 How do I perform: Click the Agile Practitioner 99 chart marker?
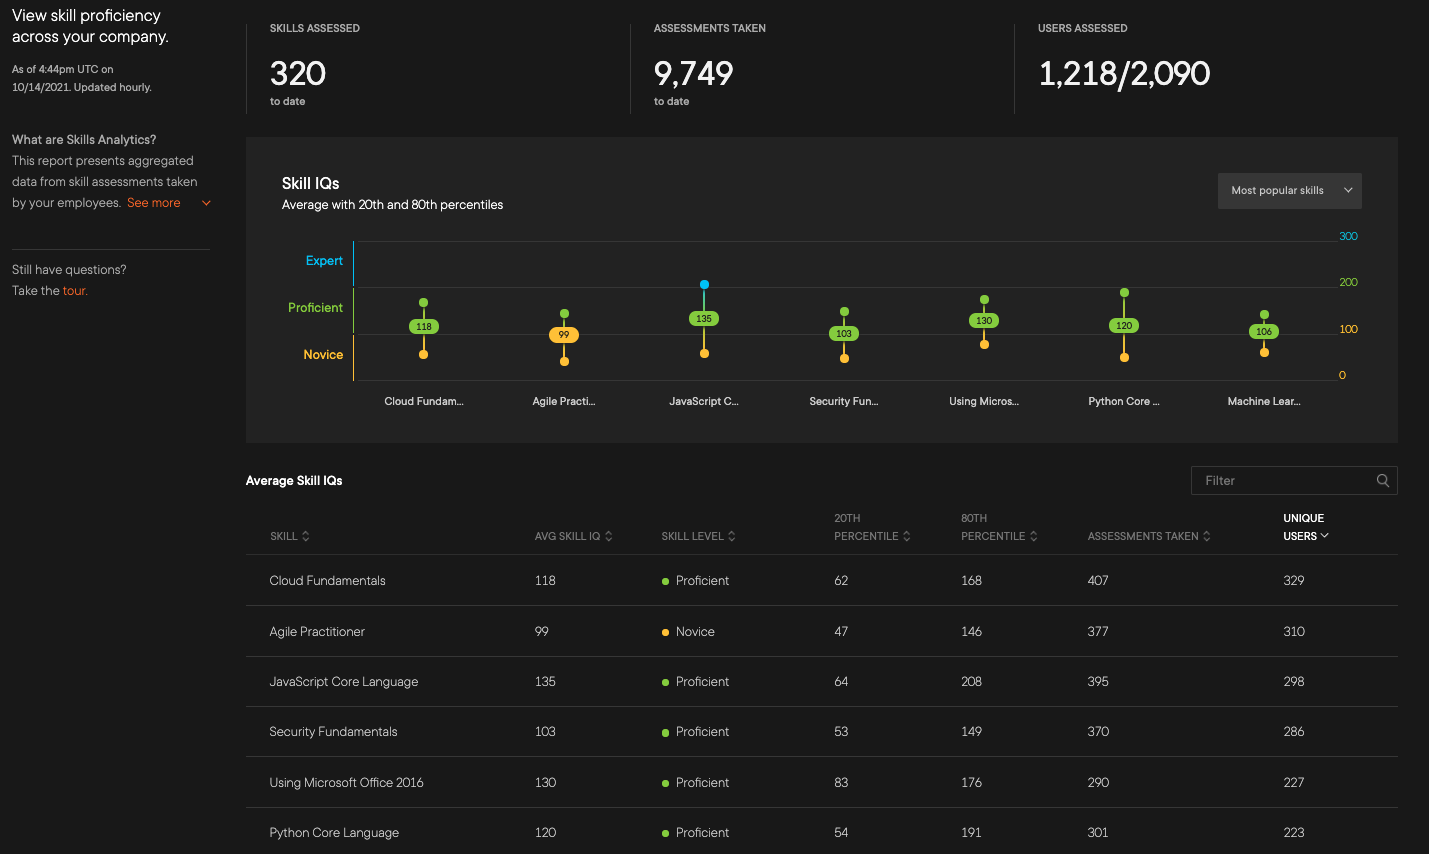(x=564, y=335)
